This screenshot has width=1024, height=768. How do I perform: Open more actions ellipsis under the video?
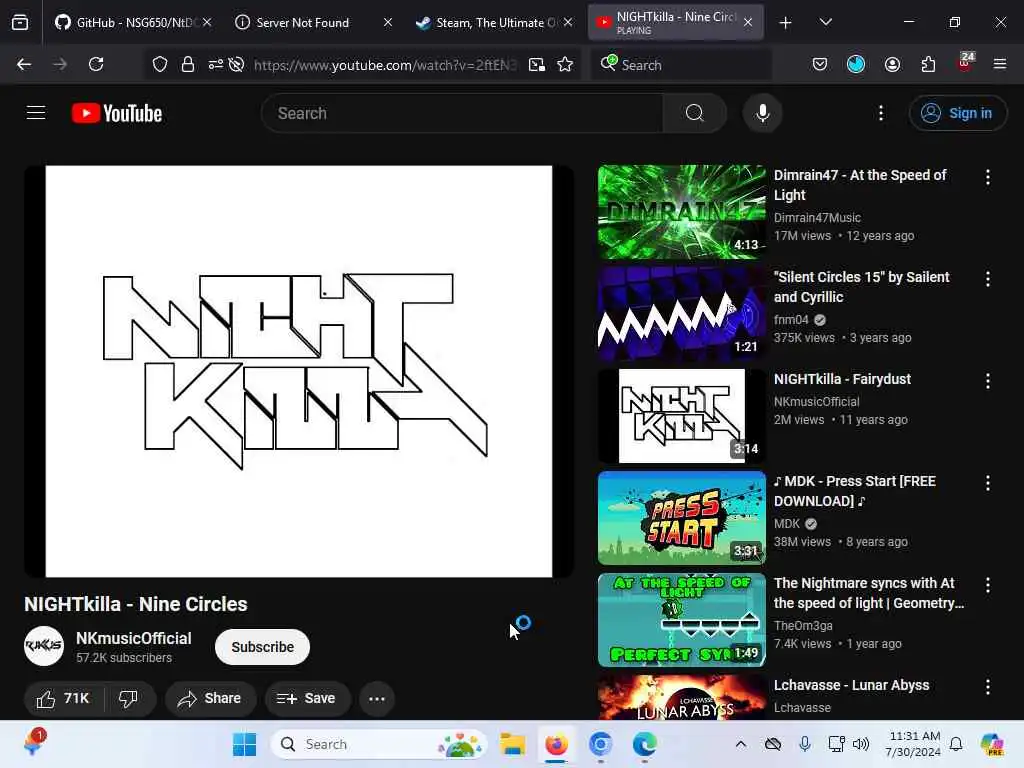pos(377,699)
